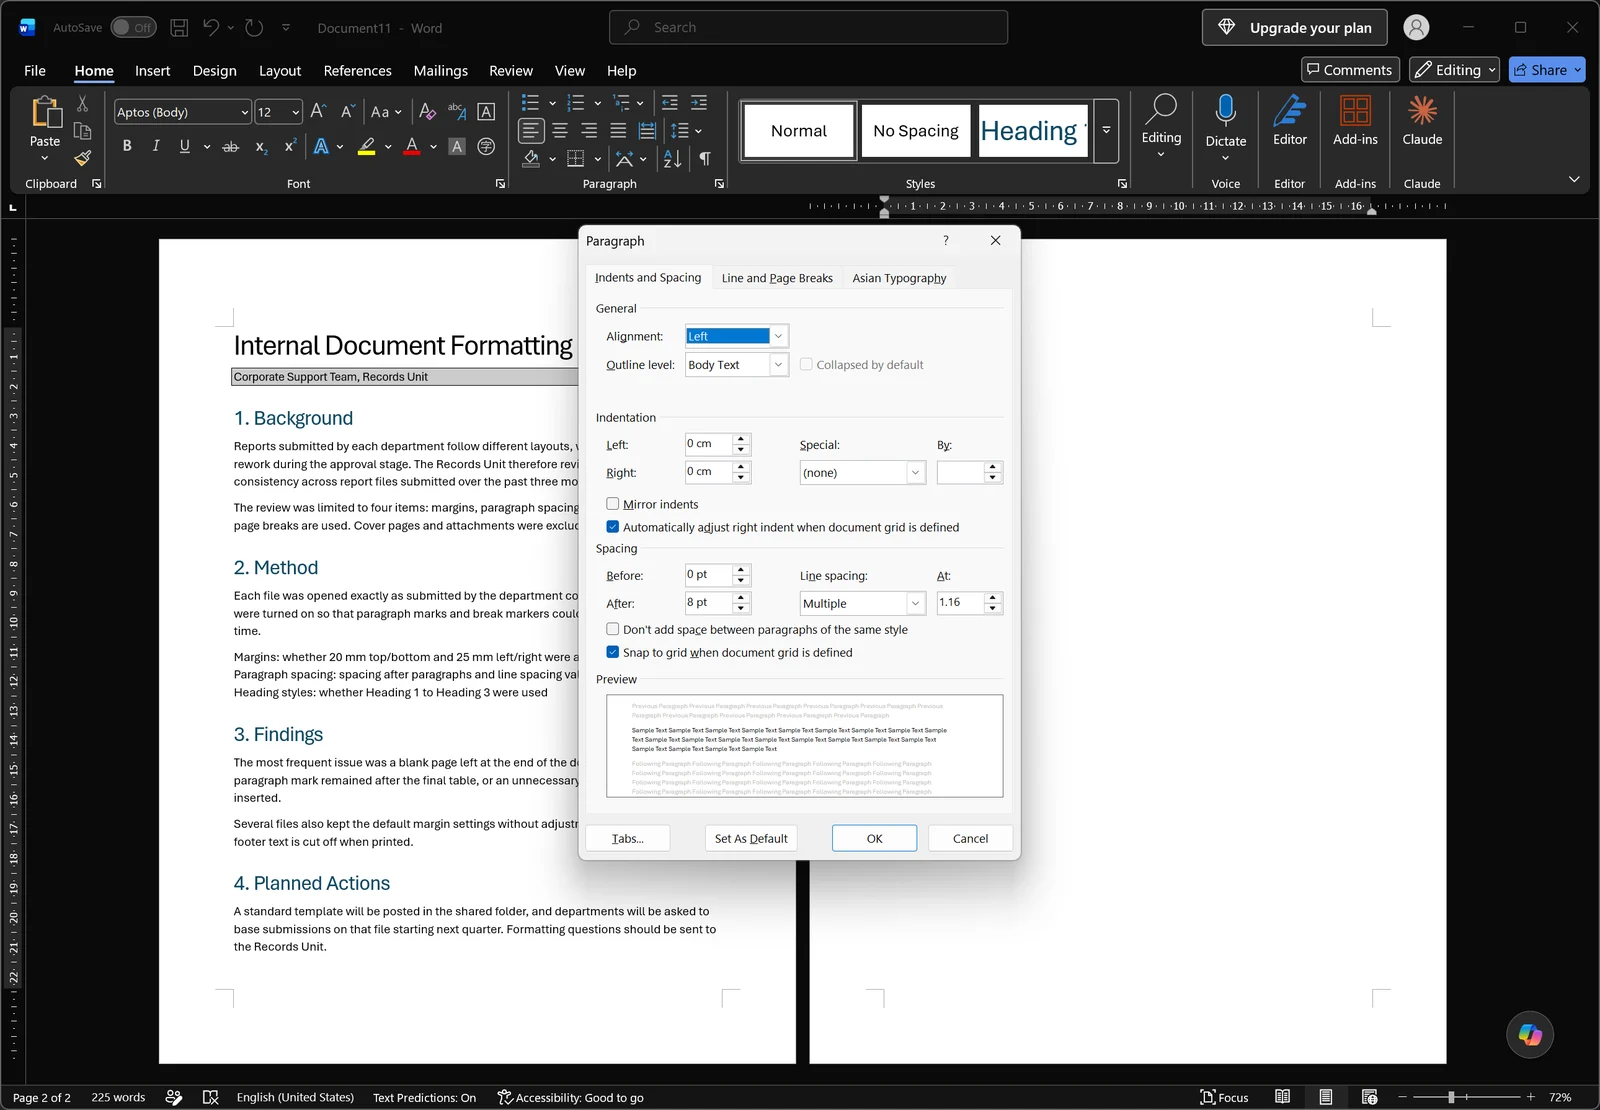Image resolution: width=1600 pixels, height=1110 pixels.
Task: Click the yellow text highlight color
Action: point(367,146)
